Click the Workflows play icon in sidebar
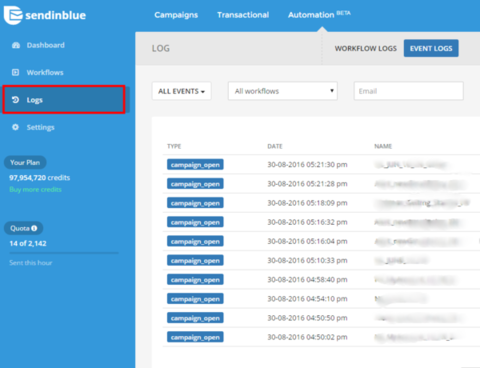The height and width of the screenshot is (368, 480). click(15, 72)
